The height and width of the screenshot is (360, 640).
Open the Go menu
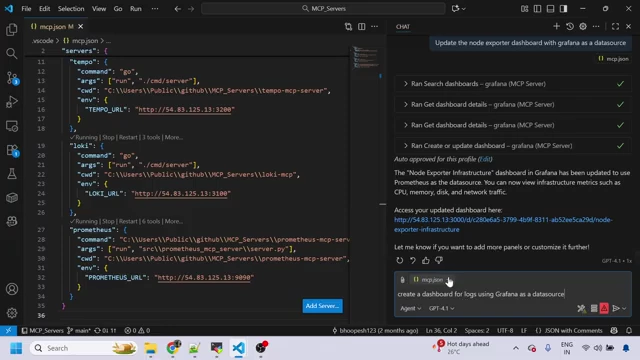pyautogui.click(x=118, y=9)
